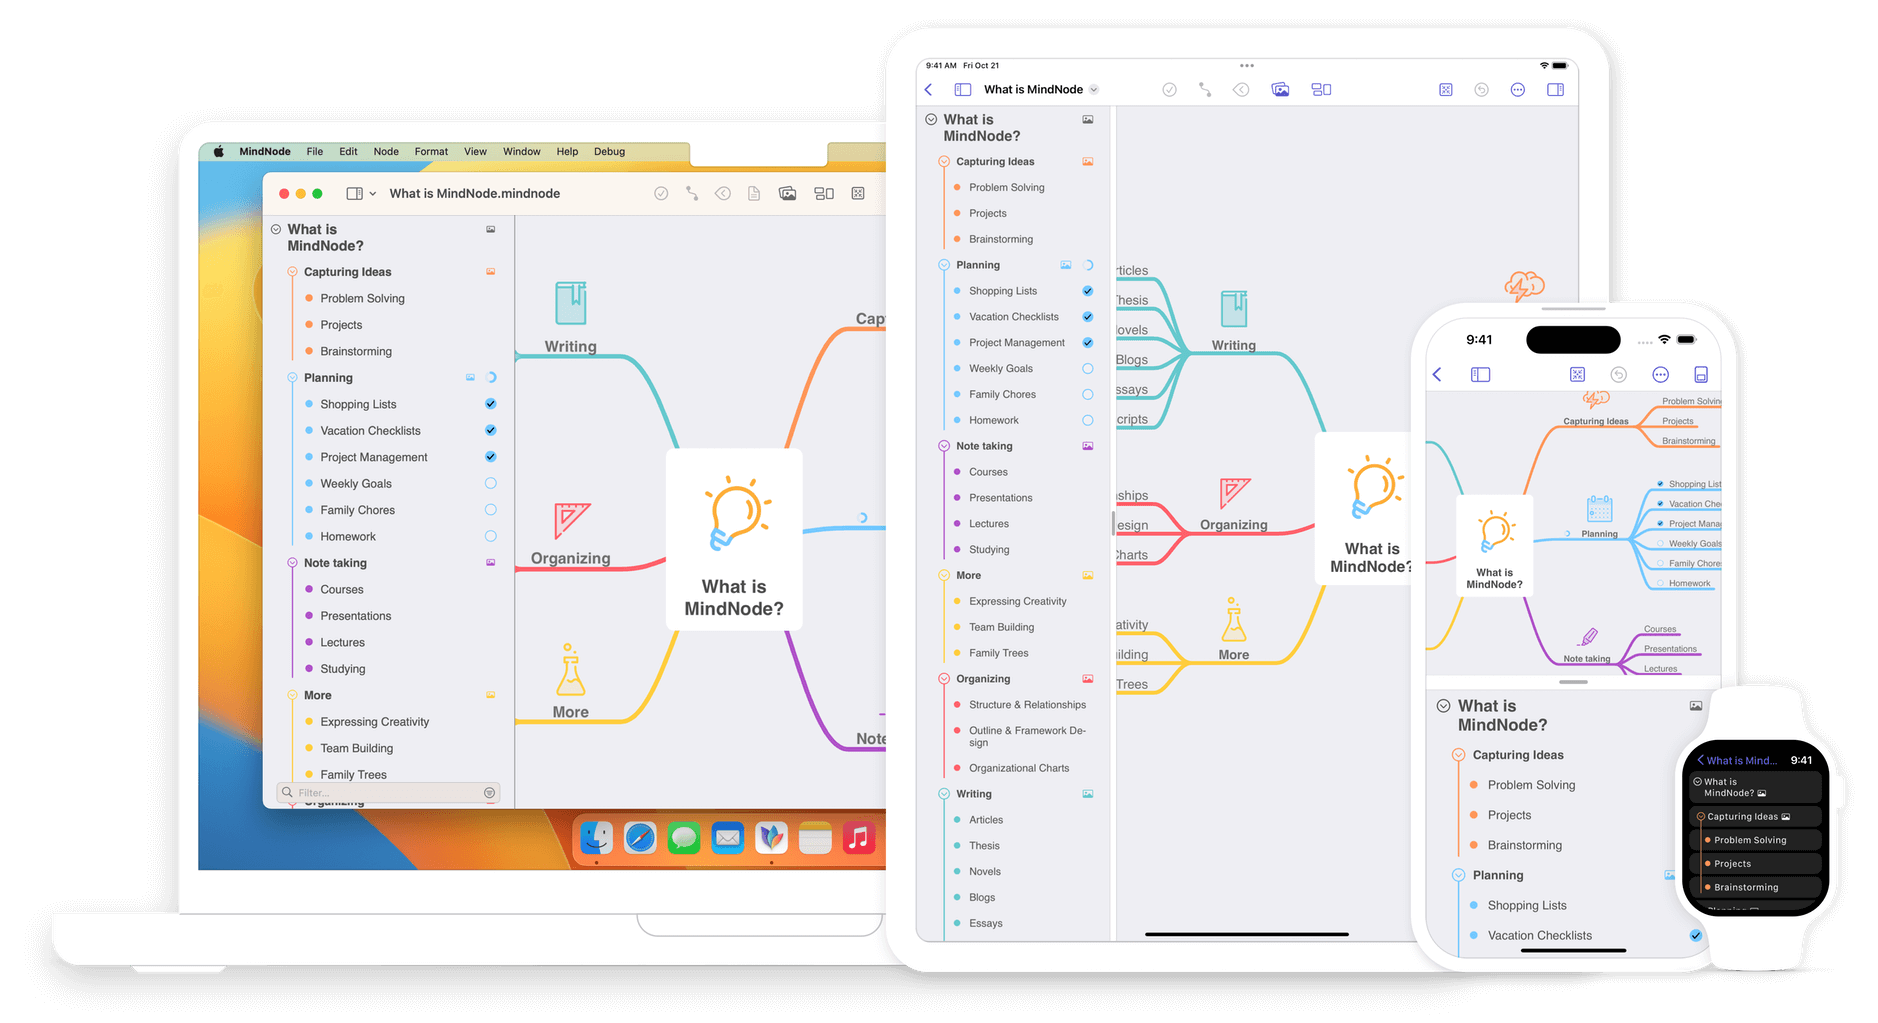Open the File menu
This screenshot has width=1878, height=1023.
(x=315, y=152)
